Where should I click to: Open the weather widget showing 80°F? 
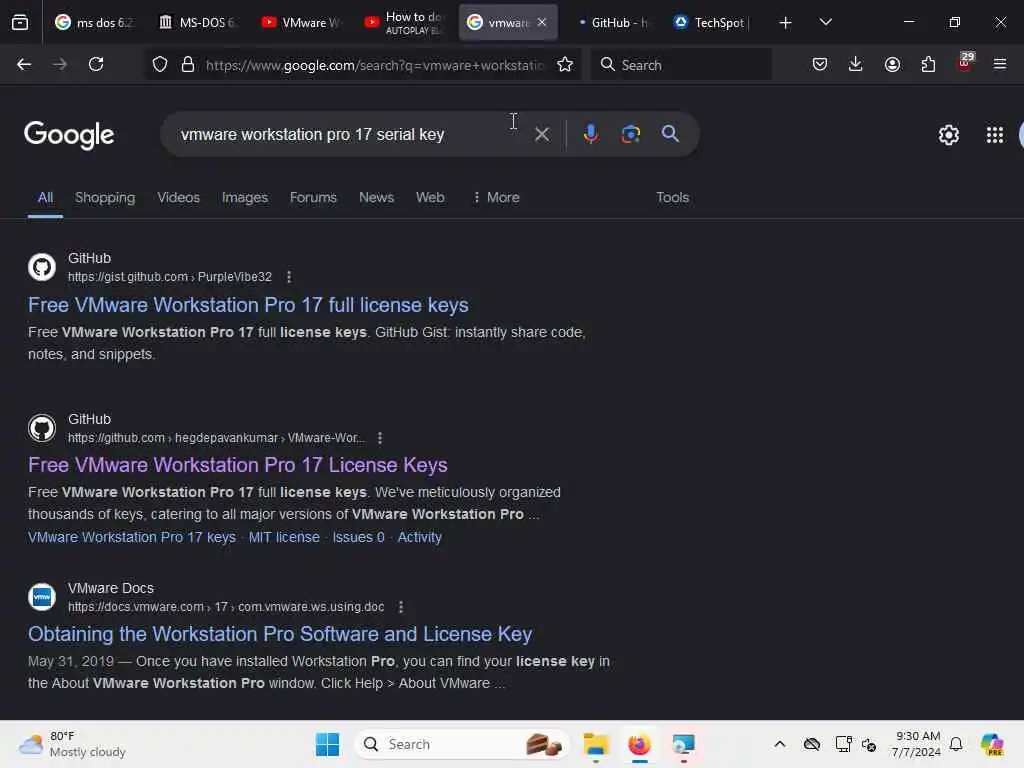coord(72,744)
